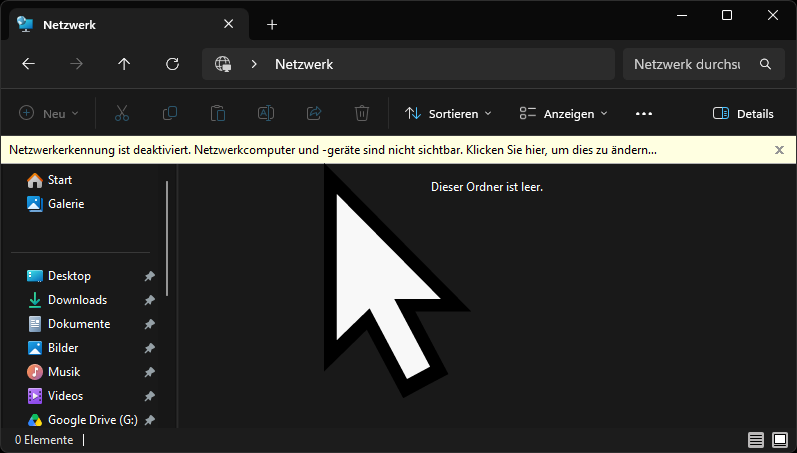Click the pin icon next to Desktop
The width and height of the screenshot is (797, 453).
click(x=149, y=276)
